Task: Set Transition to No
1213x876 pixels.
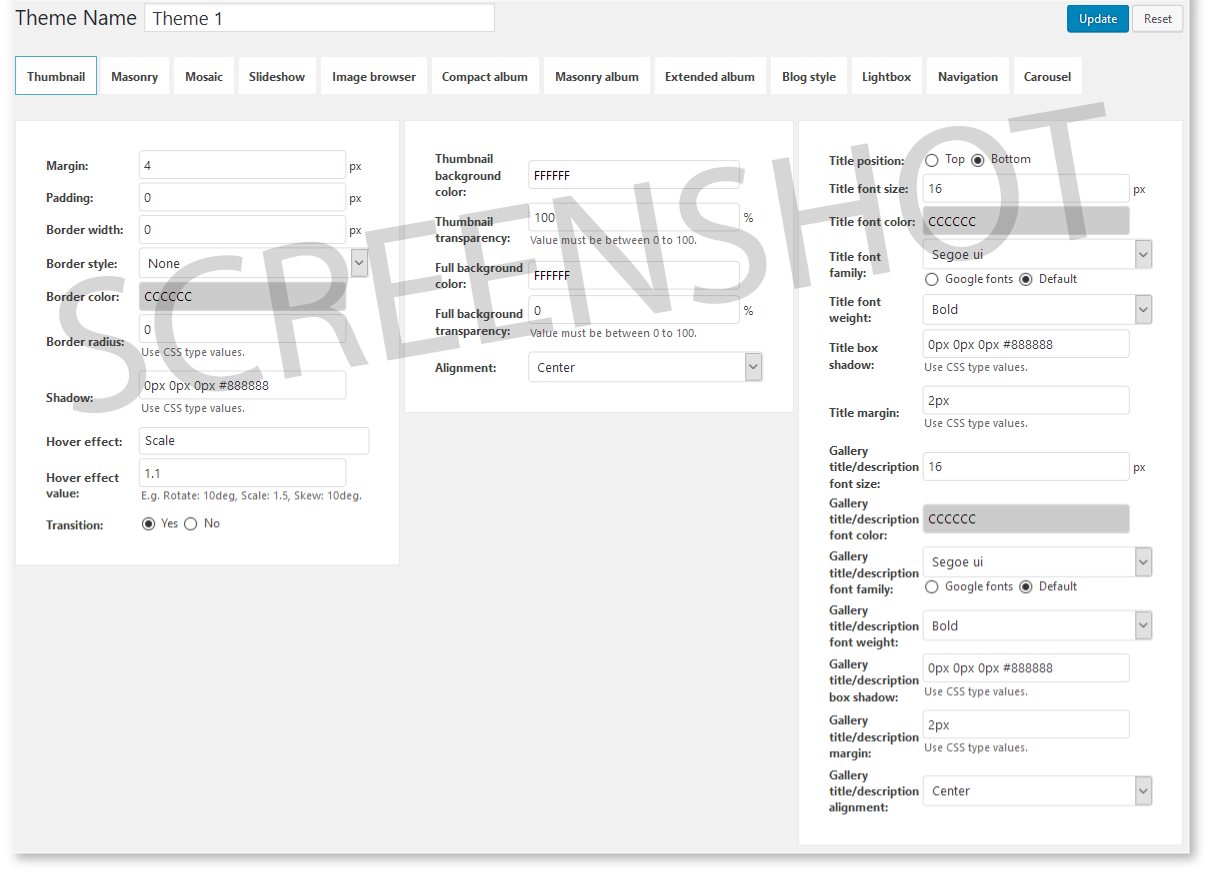Action: point(191,524)
